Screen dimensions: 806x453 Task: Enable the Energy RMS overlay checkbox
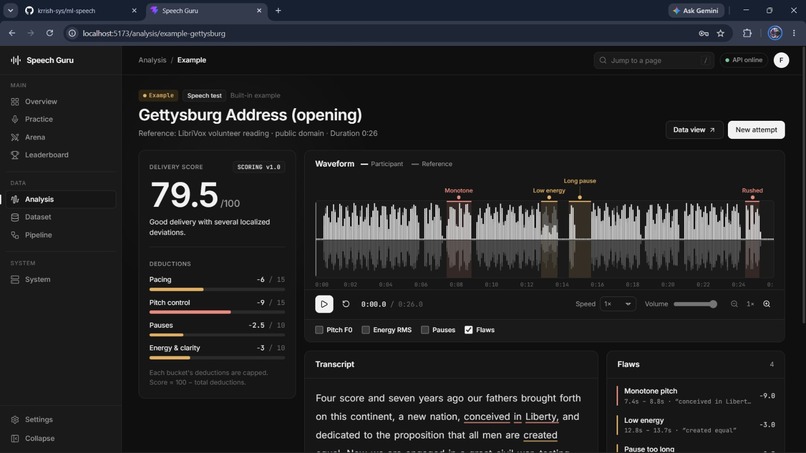pyautogui.click(x=365, y=330)
